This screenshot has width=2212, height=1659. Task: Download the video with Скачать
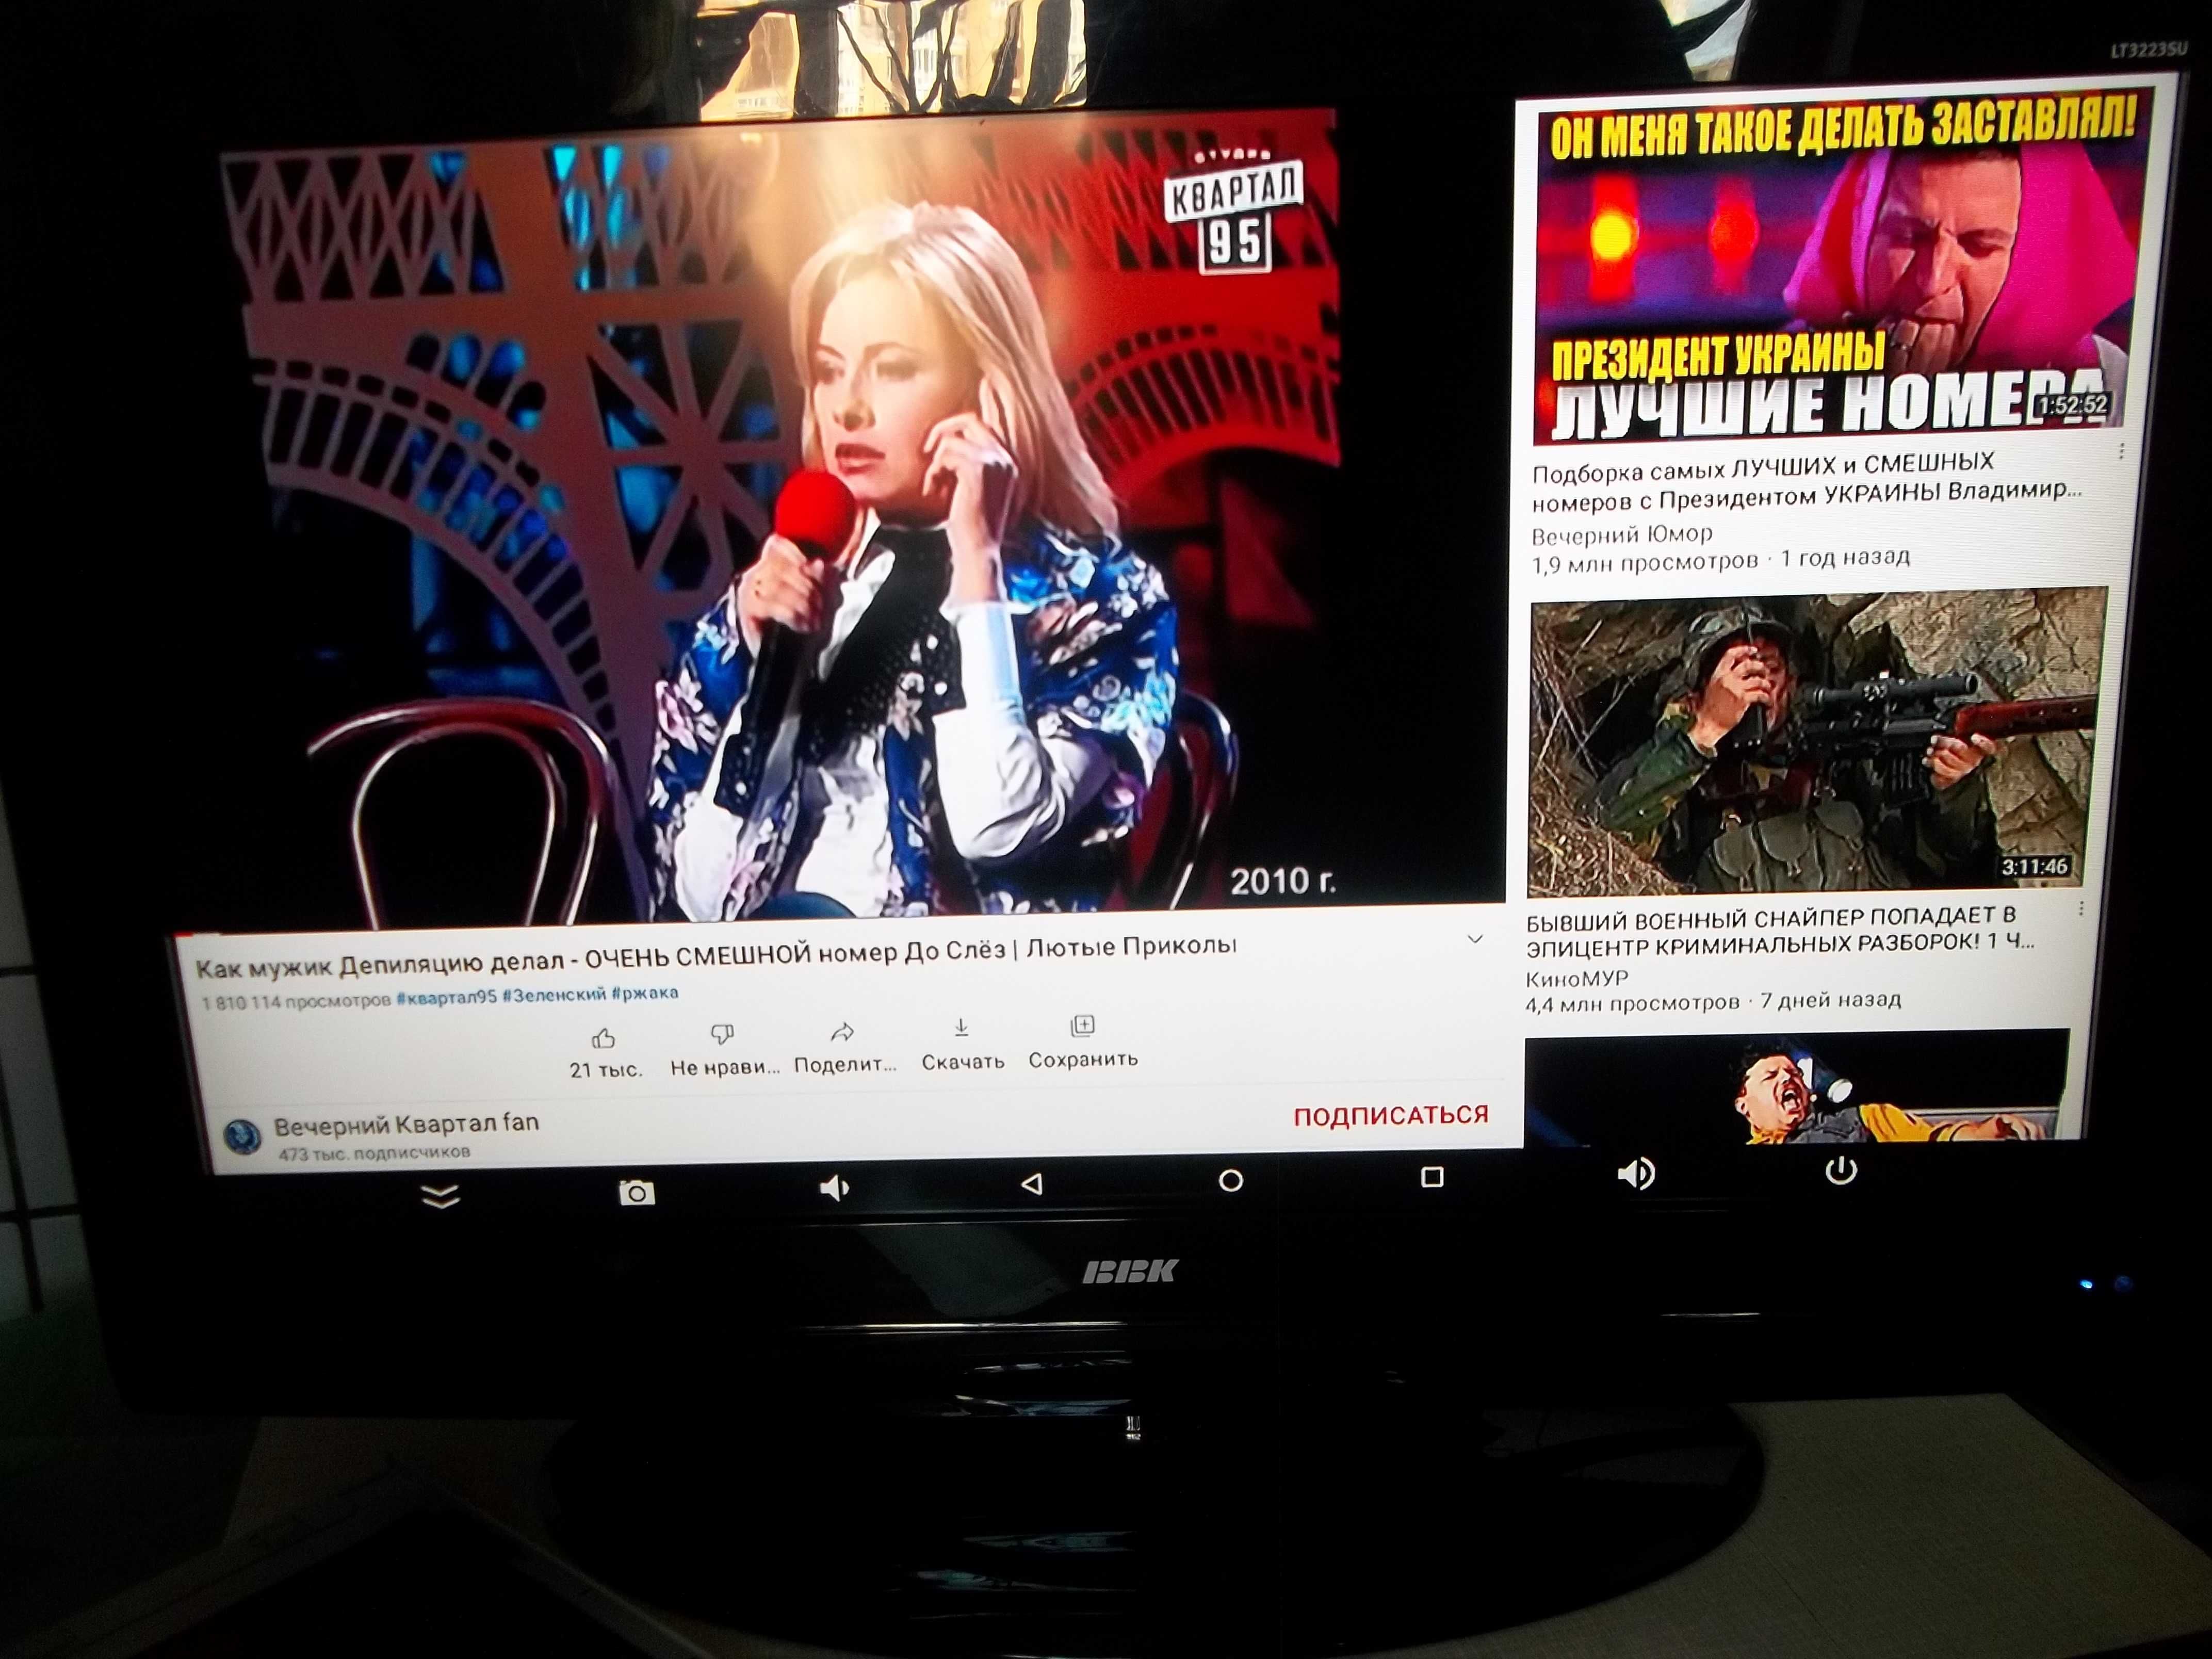coord(961,1028)
